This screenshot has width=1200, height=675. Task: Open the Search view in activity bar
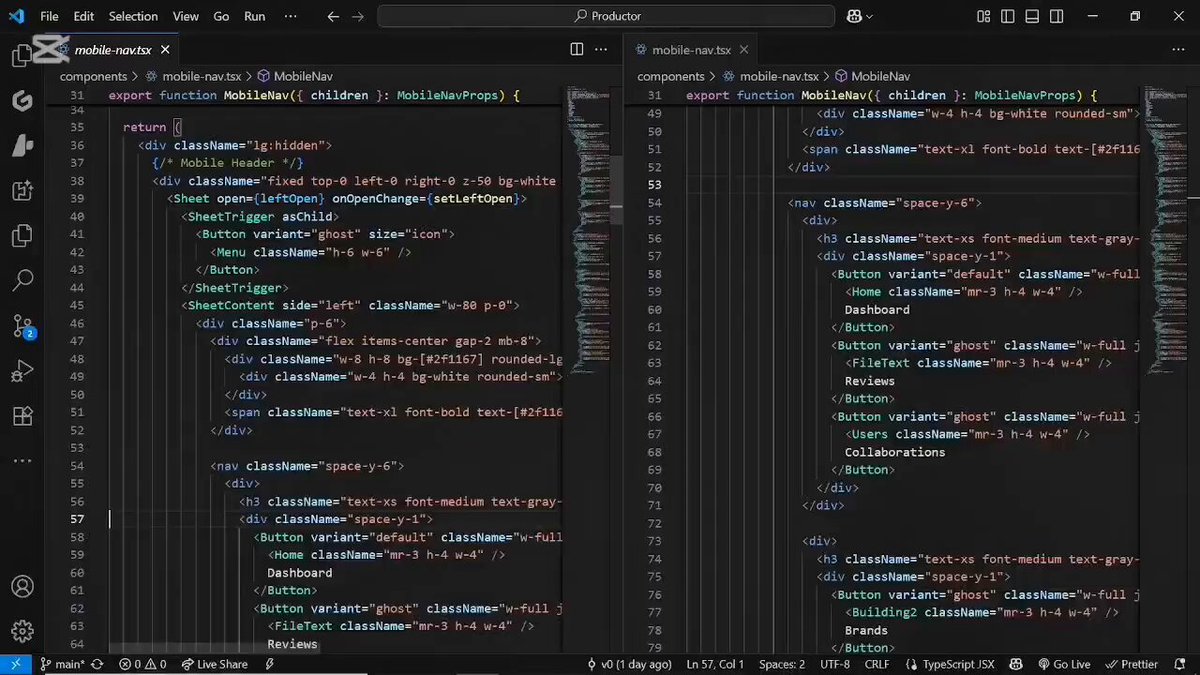[22, 280]
